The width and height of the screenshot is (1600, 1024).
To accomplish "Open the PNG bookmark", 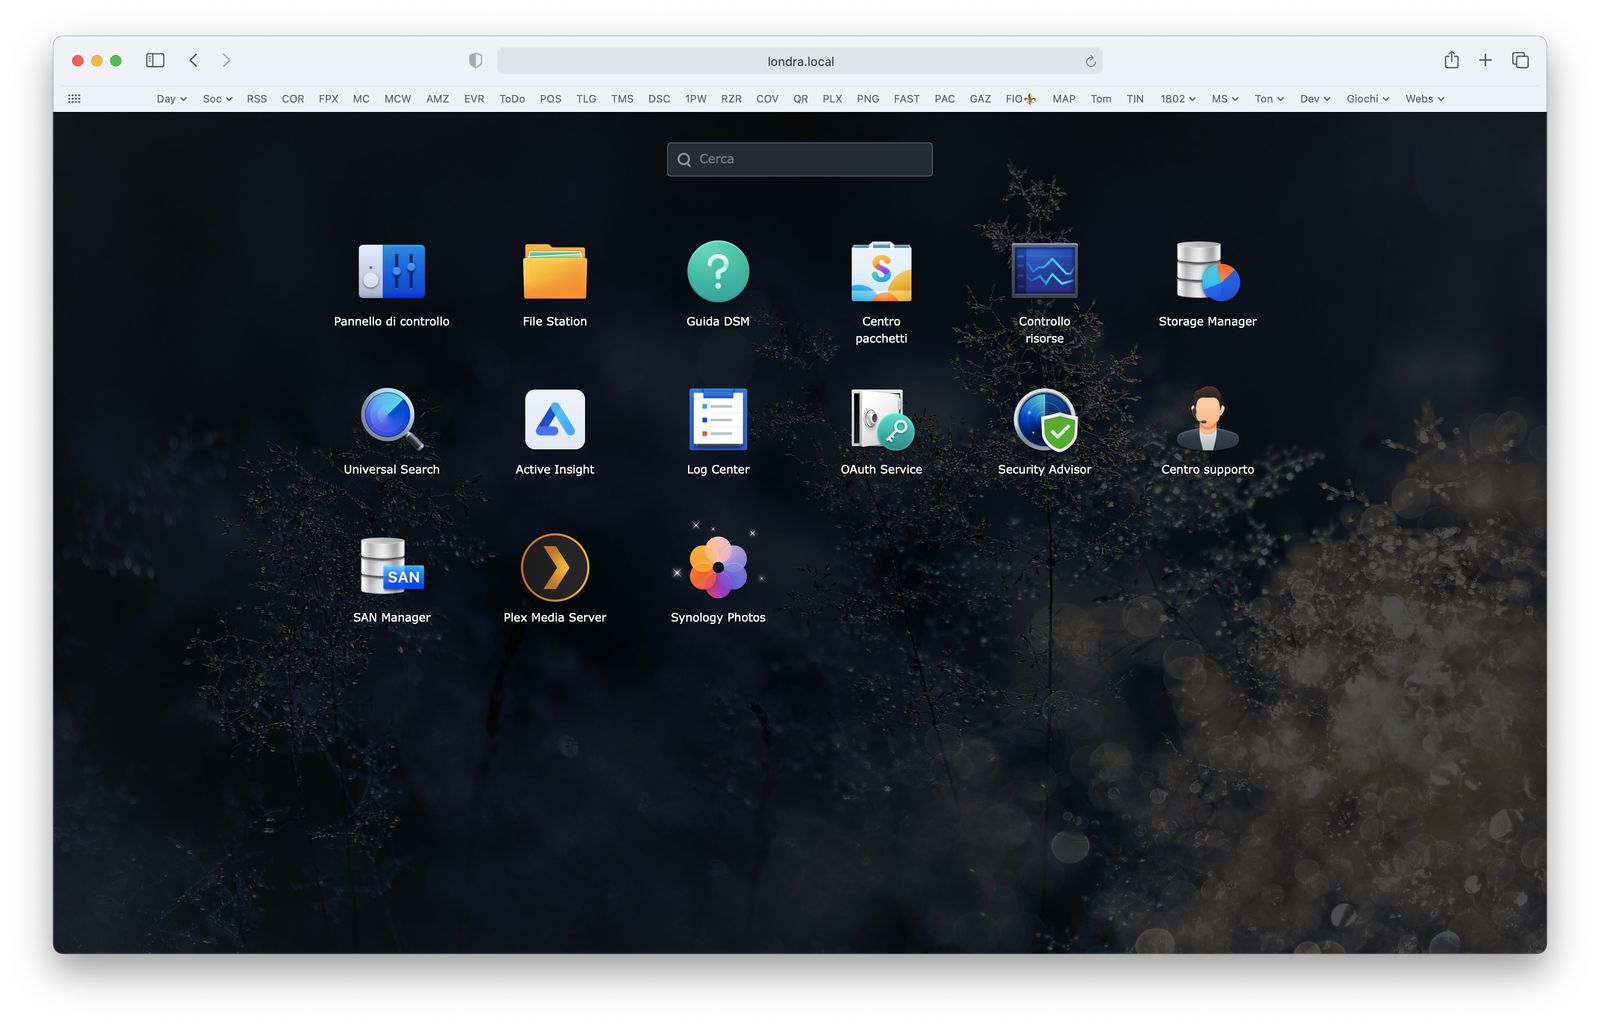I will (868, 99).
